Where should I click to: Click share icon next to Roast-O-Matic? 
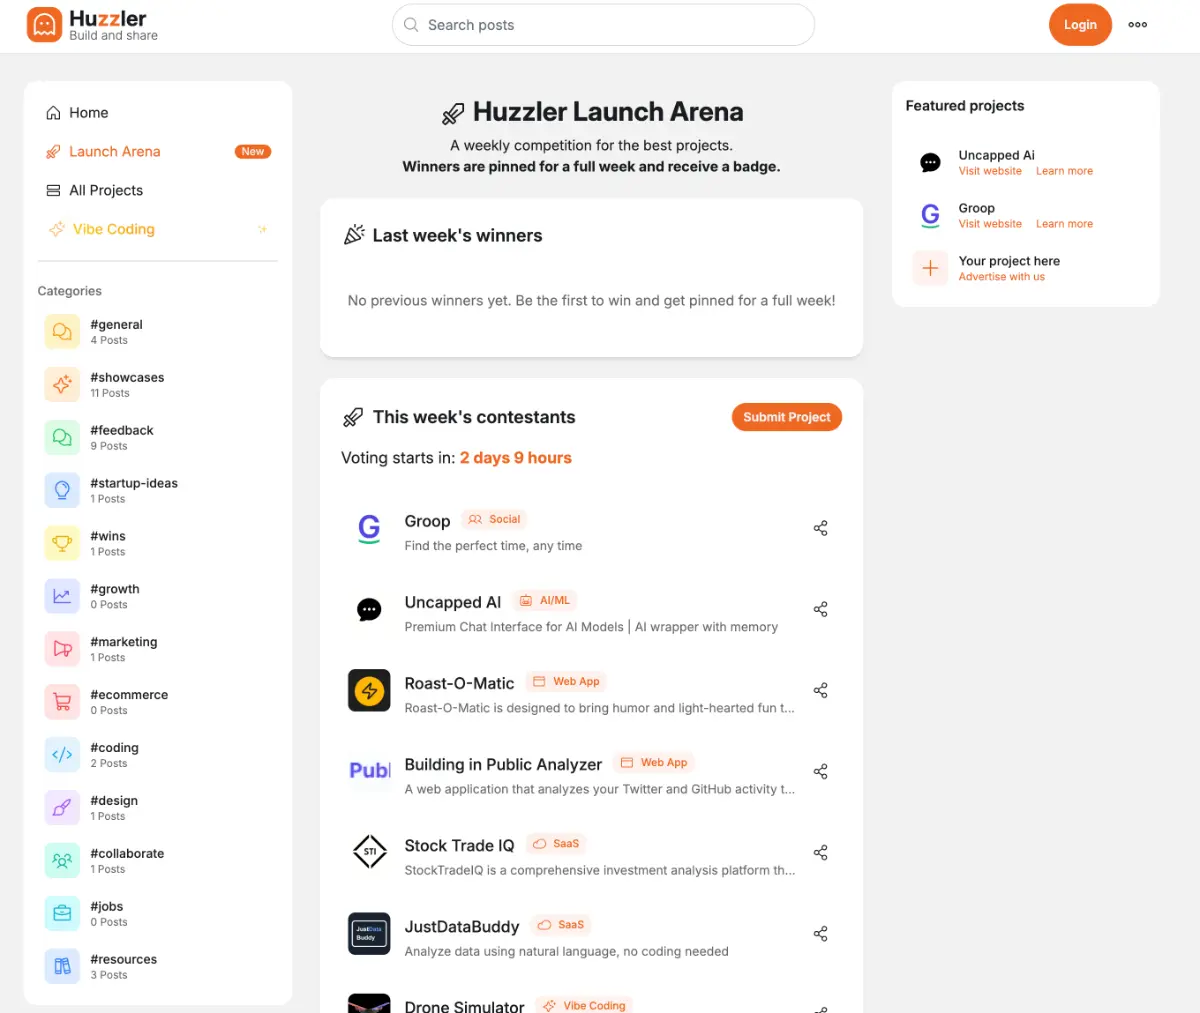(x=821, y=690)
